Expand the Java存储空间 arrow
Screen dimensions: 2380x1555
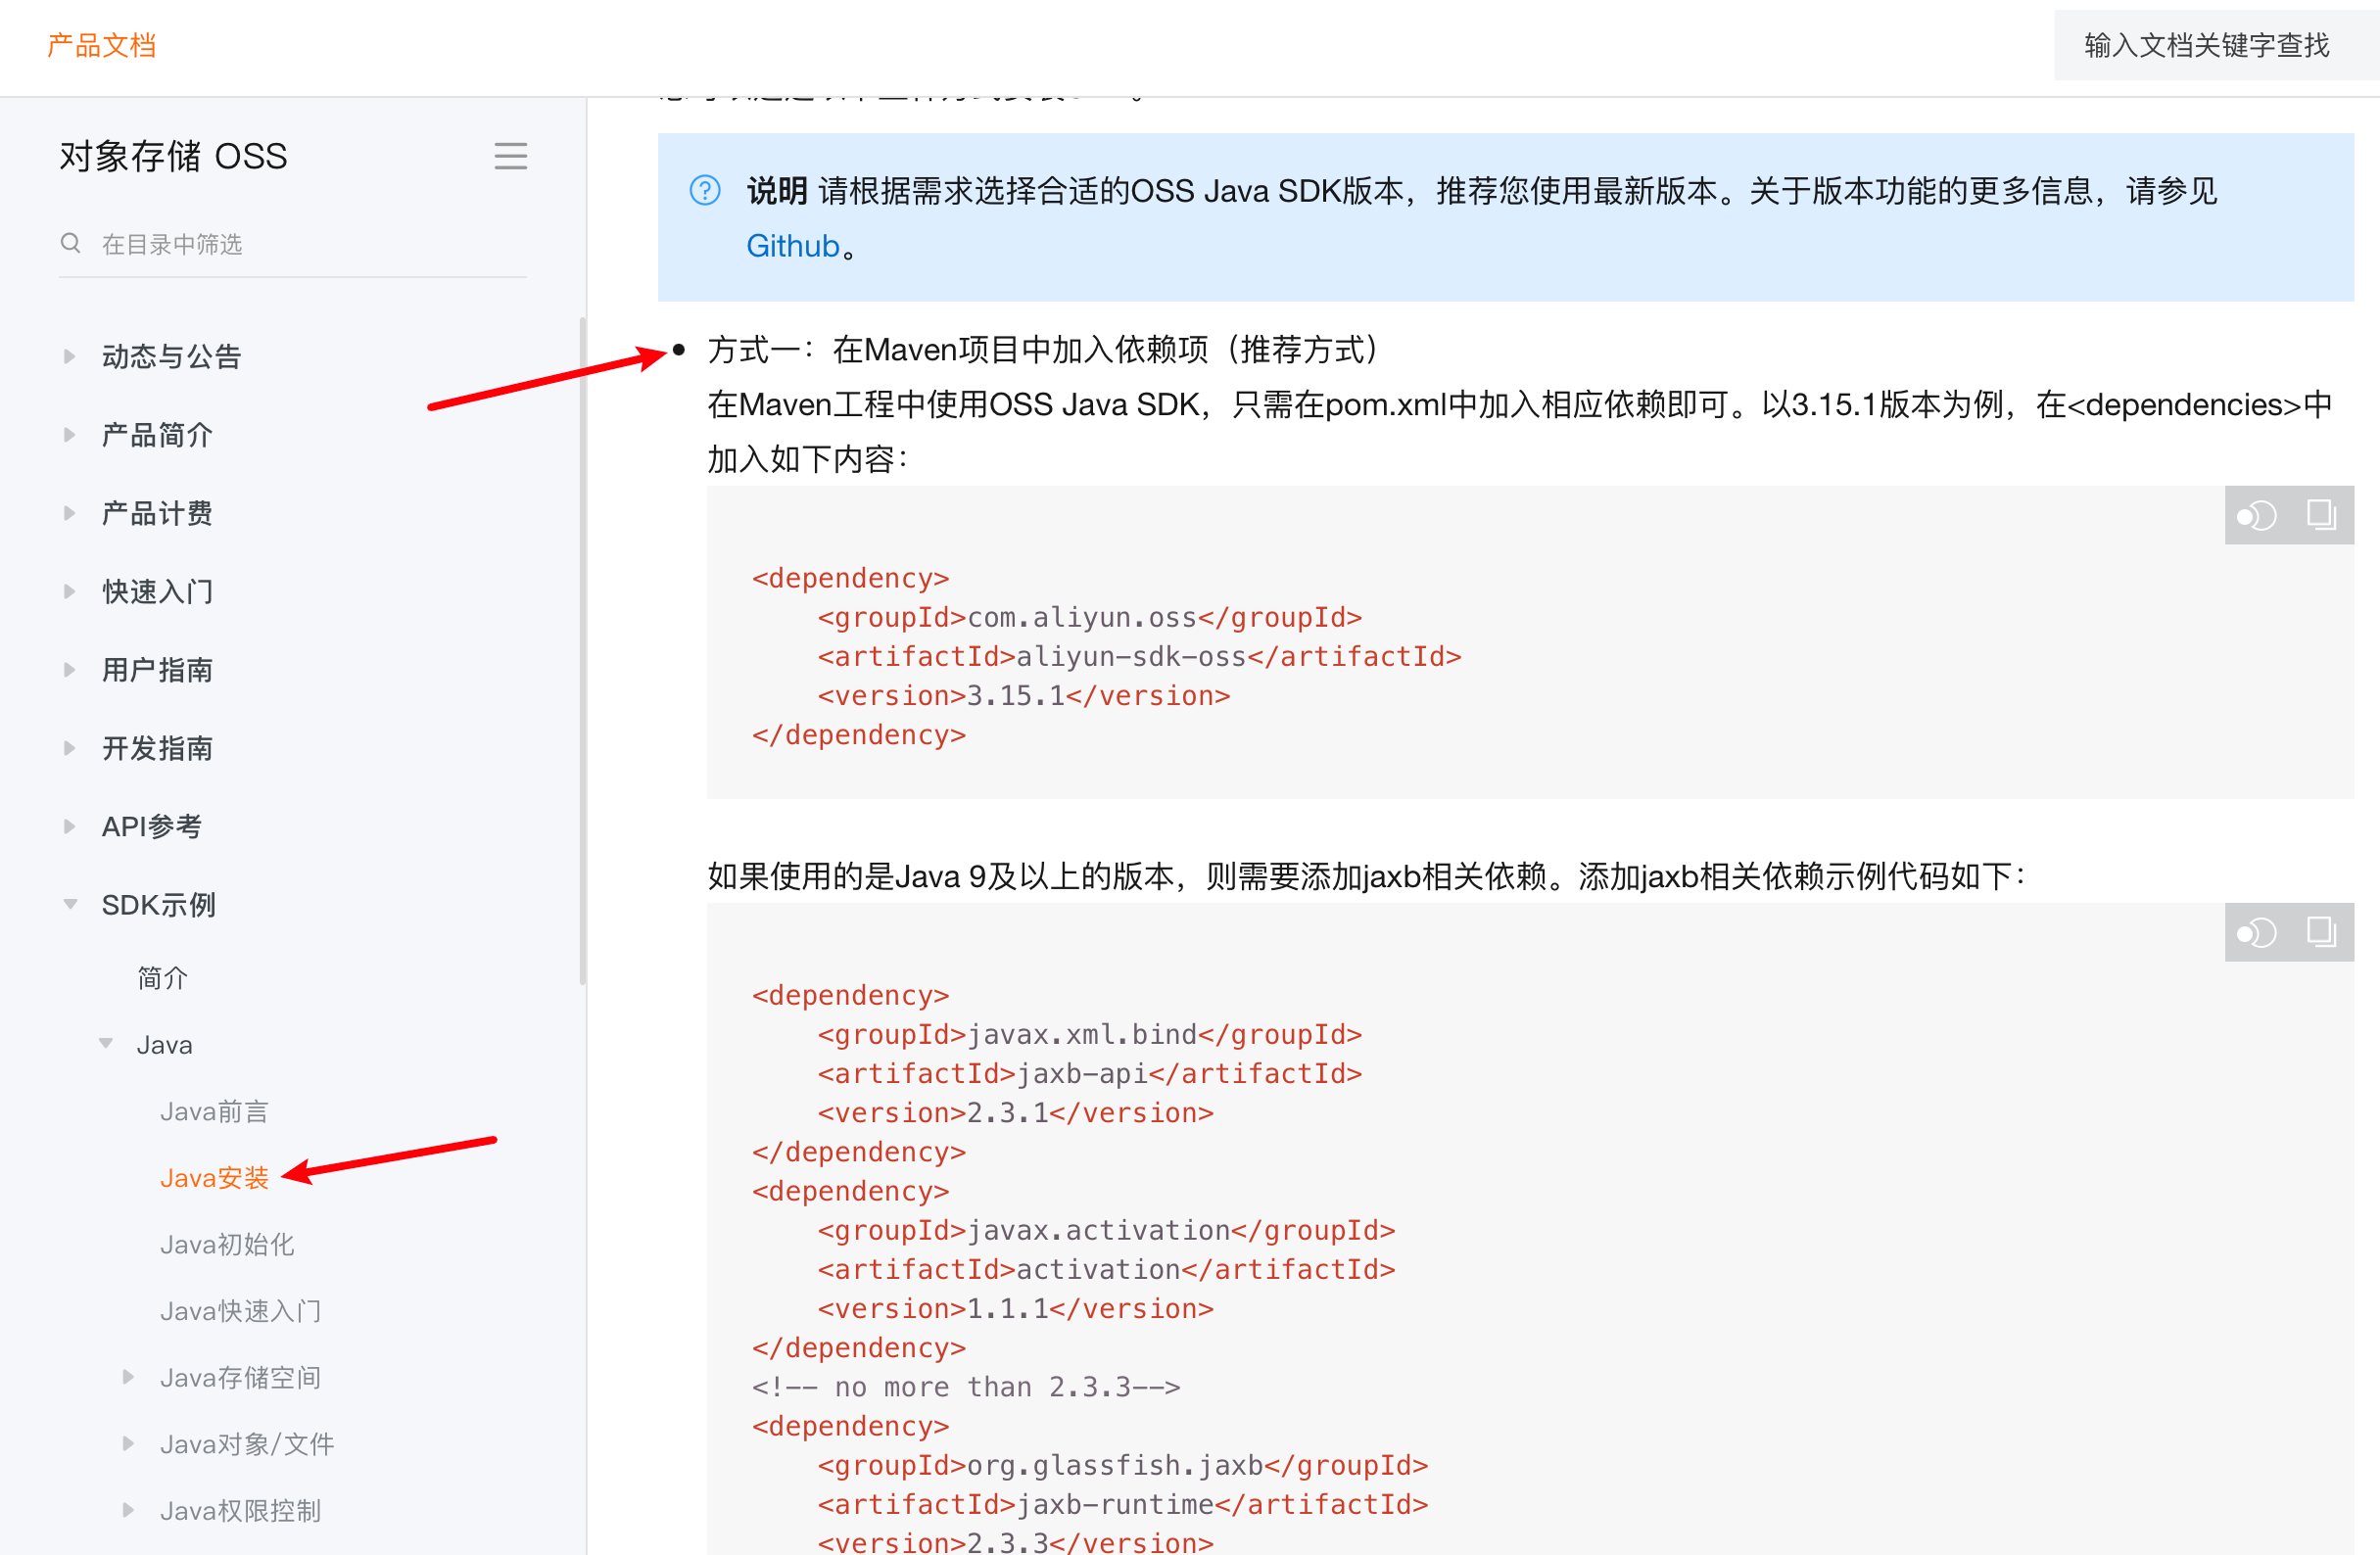tap(128, 1377)
